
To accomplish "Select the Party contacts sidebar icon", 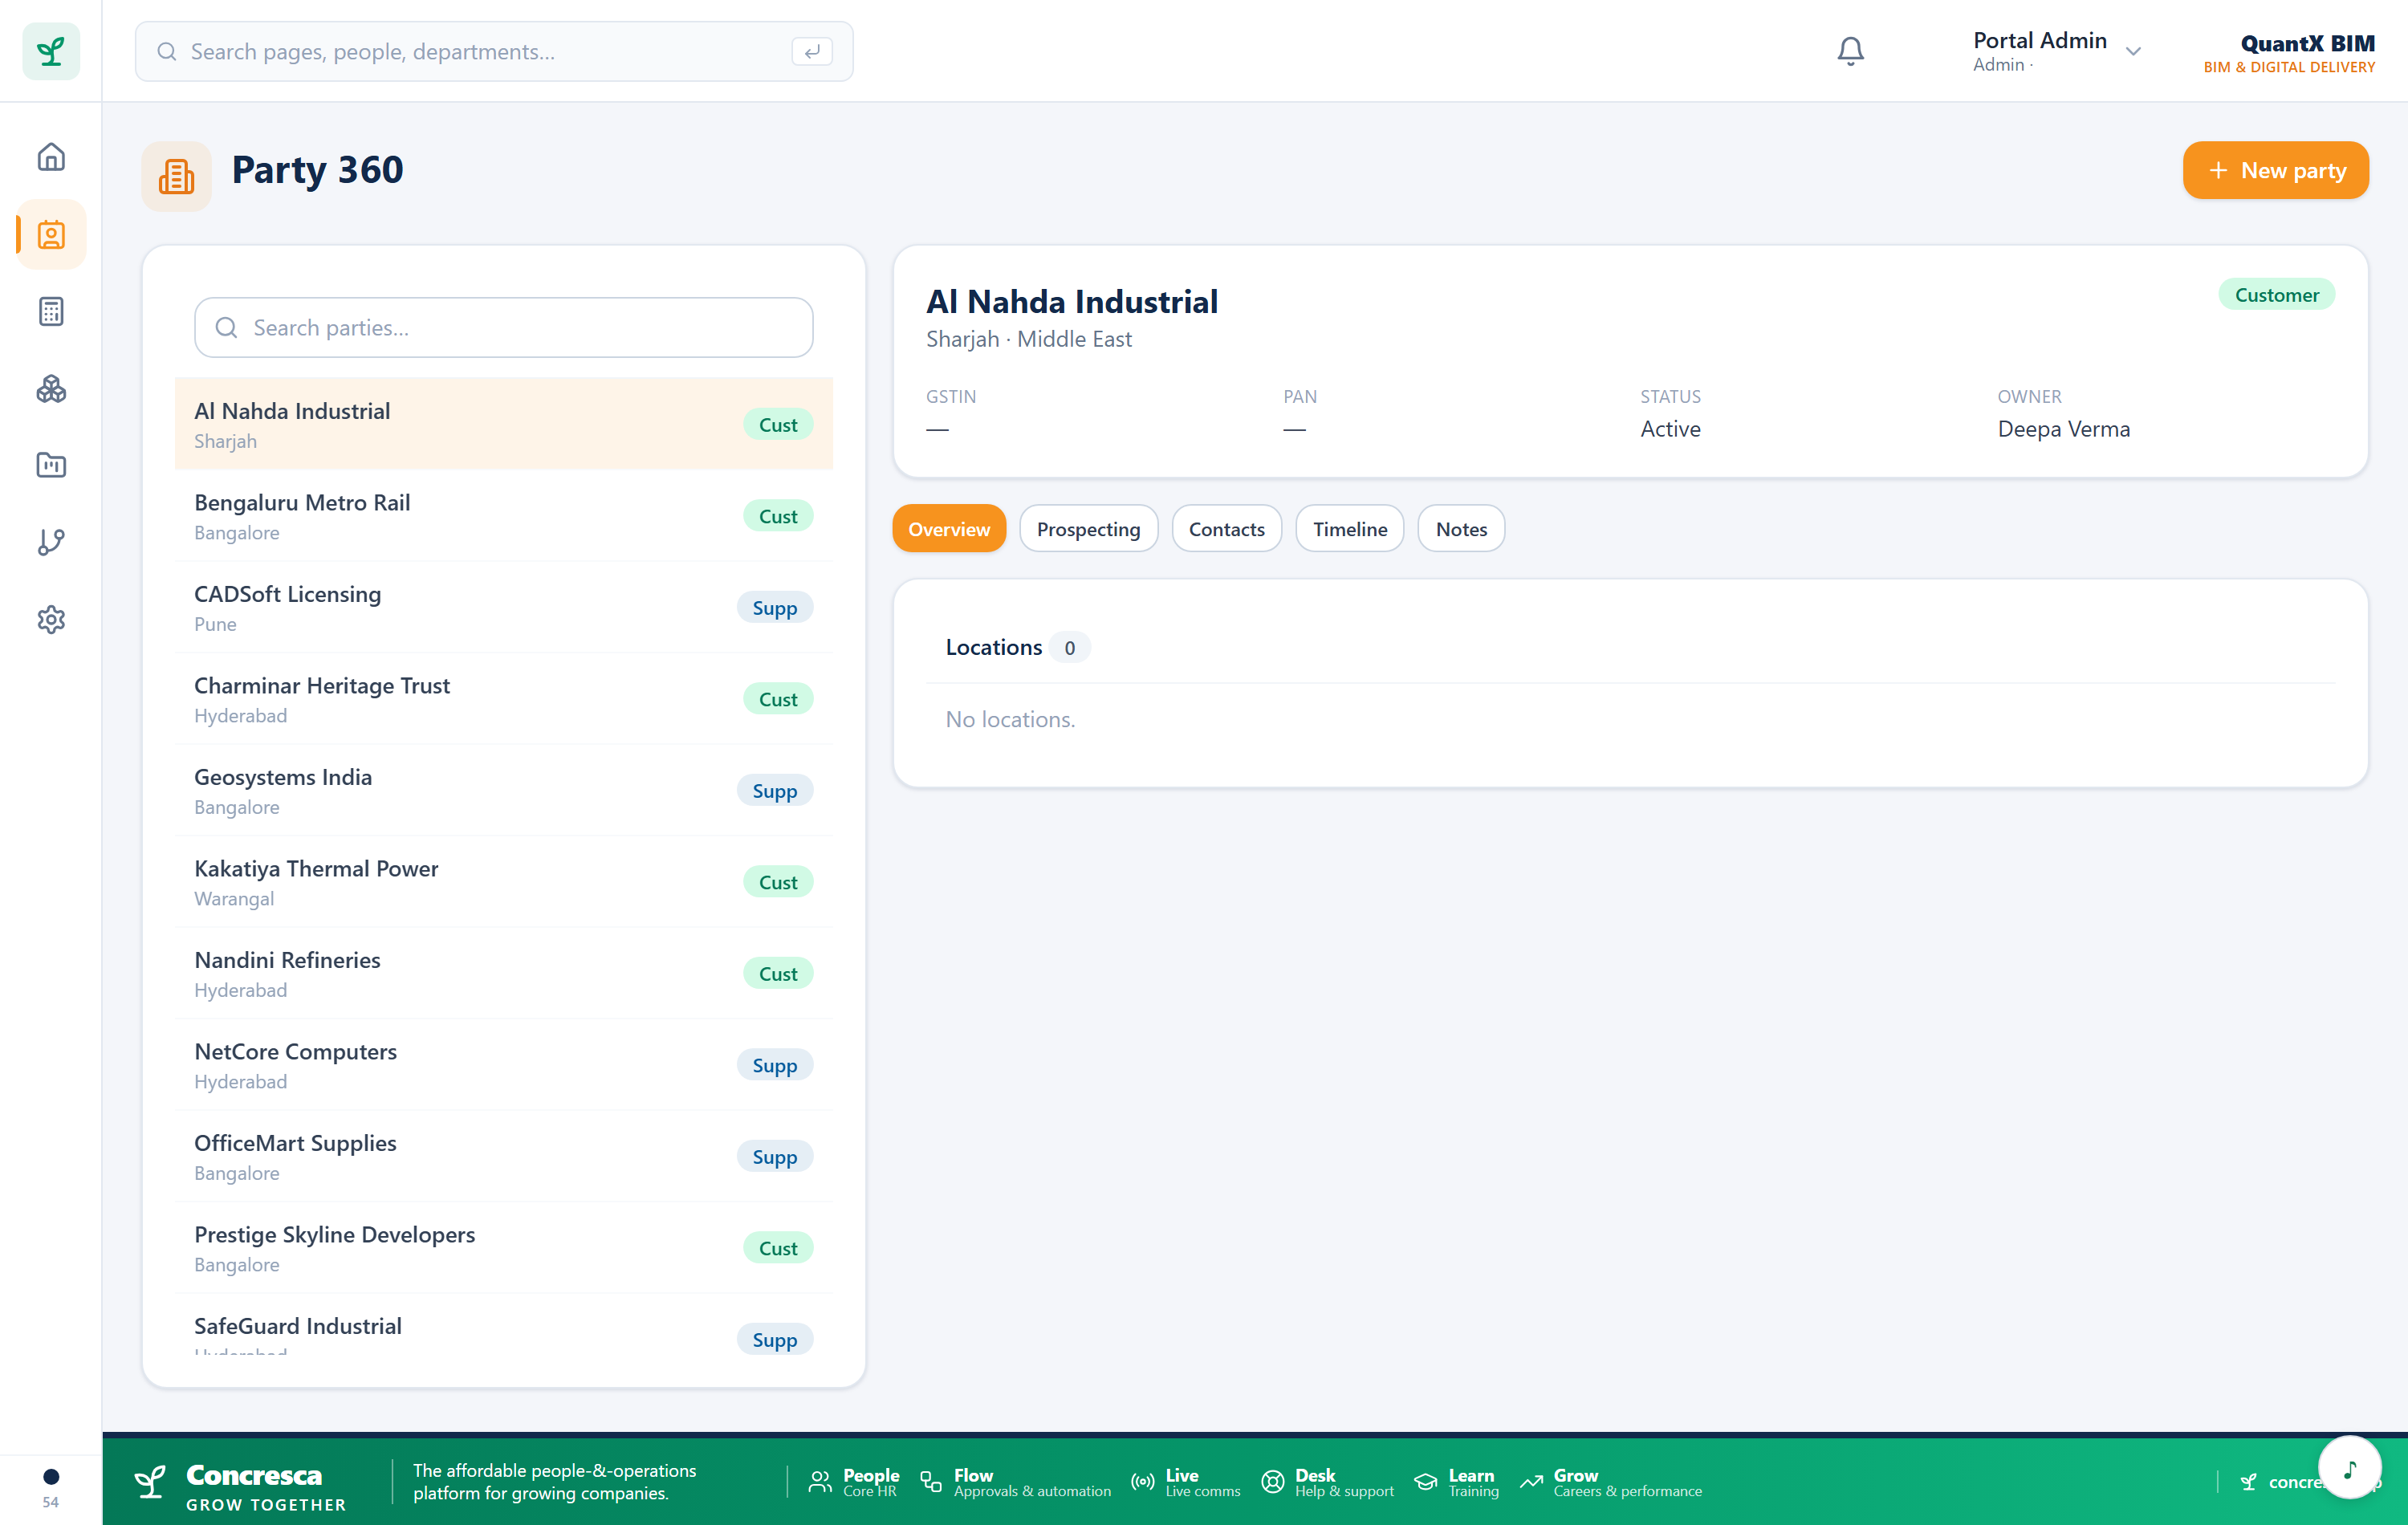I will pos(51,234).
